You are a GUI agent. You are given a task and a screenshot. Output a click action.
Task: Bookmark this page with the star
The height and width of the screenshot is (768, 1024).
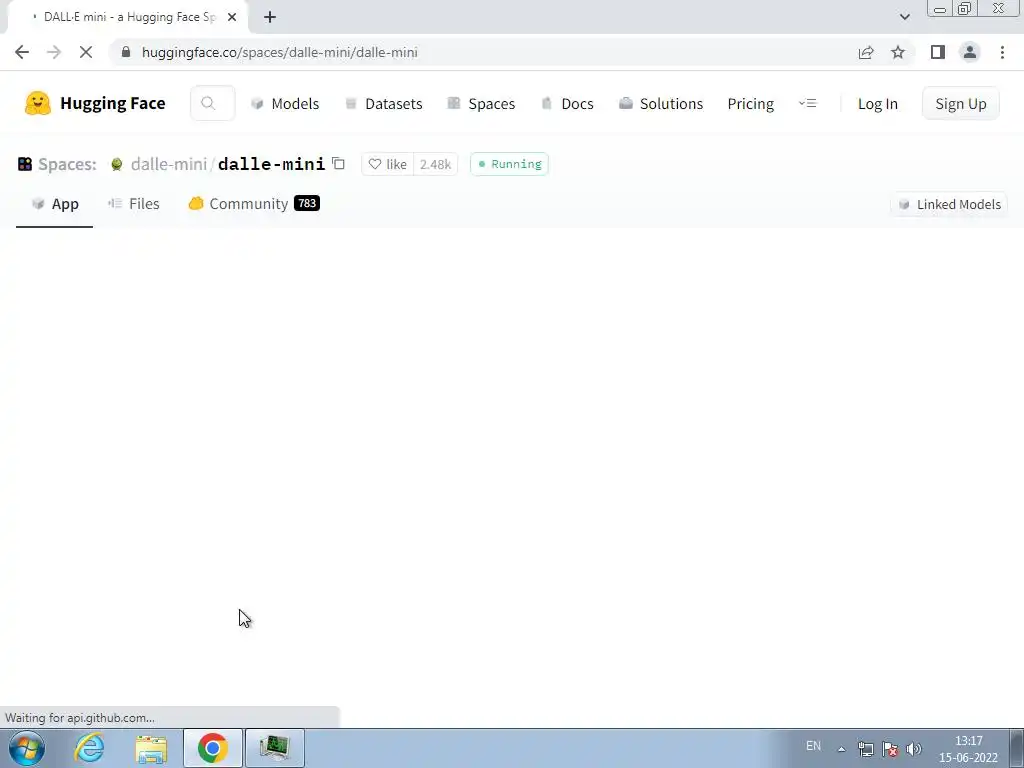pos(898,52)
